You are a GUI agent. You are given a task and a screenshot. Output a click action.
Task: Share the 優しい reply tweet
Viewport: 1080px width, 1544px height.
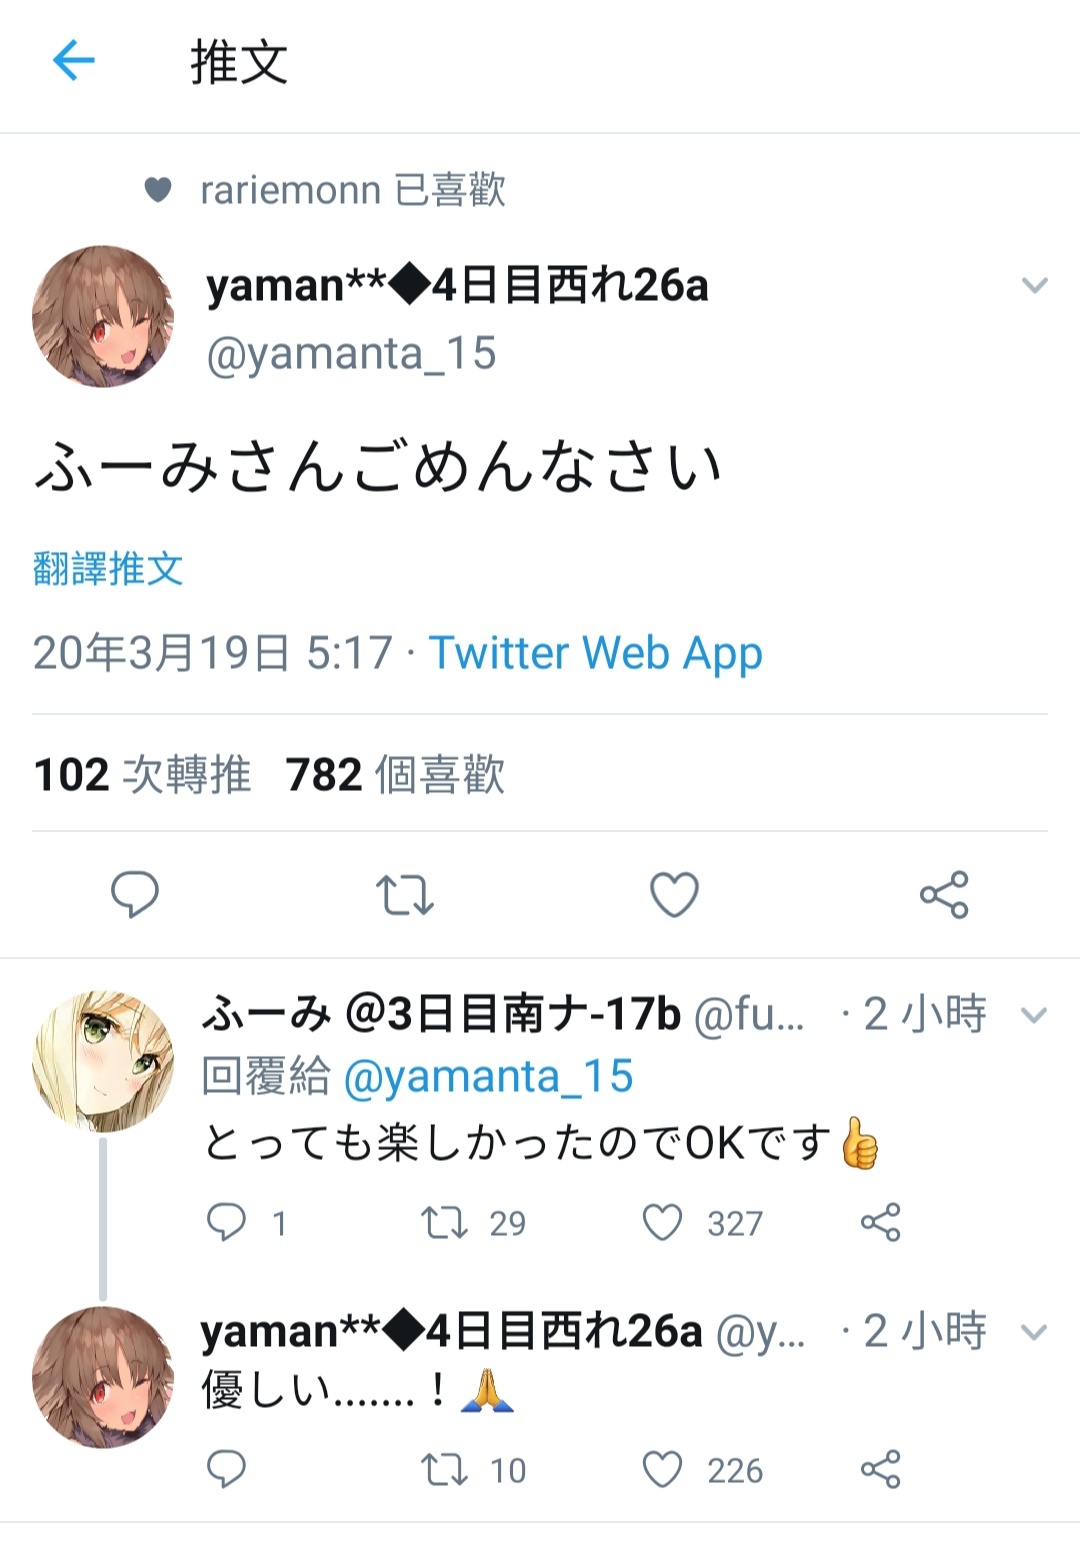pyautogui.click(x=881, y=1469)
